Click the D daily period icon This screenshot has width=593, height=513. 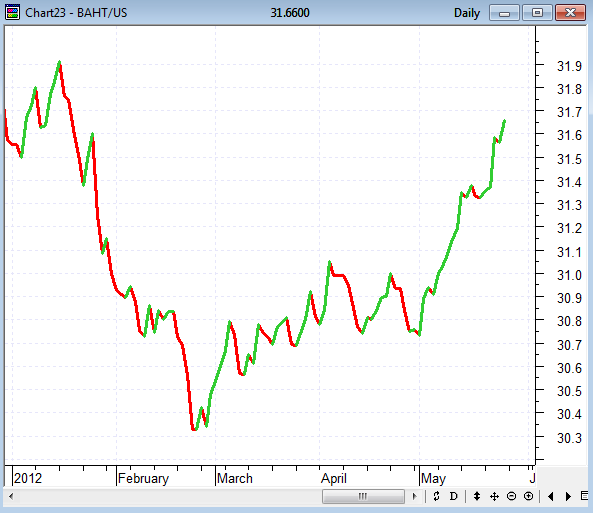coord(453,496)
